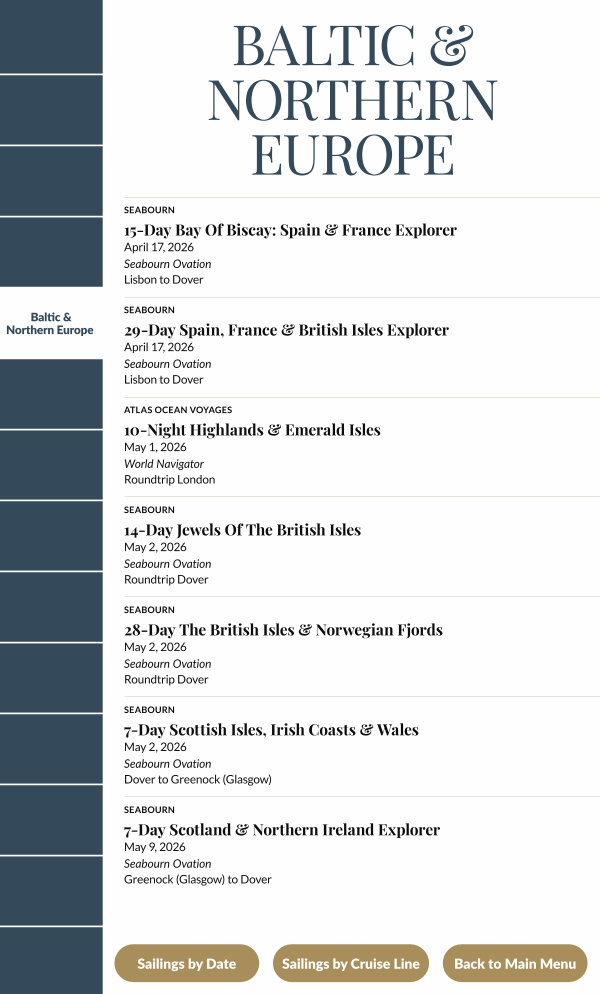Click the Atlas Ocean Voyages cruise line label
This screenshot has width=600, height=994.
point(177,410)
